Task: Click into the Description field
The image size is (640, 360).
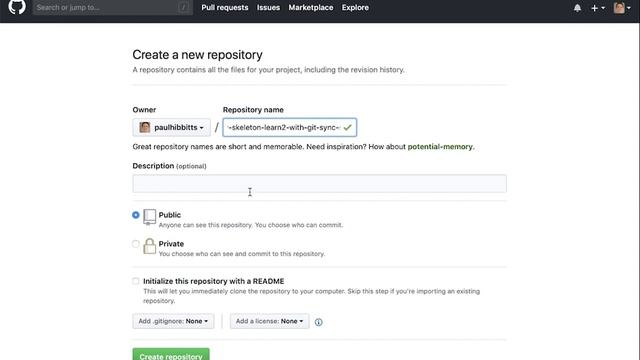Action: pyautogui.click(x=319, y=184)
